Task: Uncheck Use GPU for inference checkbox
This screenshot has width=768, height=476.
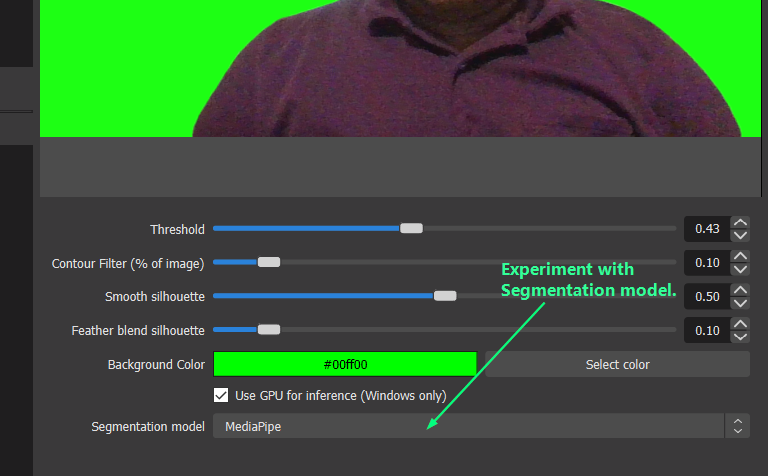Action: 221,395
